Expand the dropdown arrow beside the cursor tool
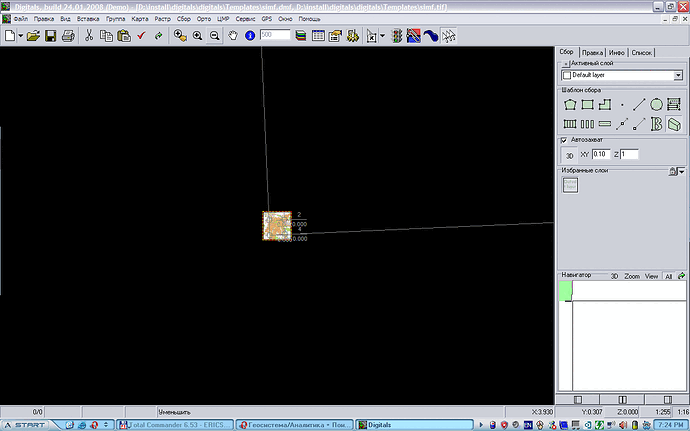690x431 pixels. (382, 36)
